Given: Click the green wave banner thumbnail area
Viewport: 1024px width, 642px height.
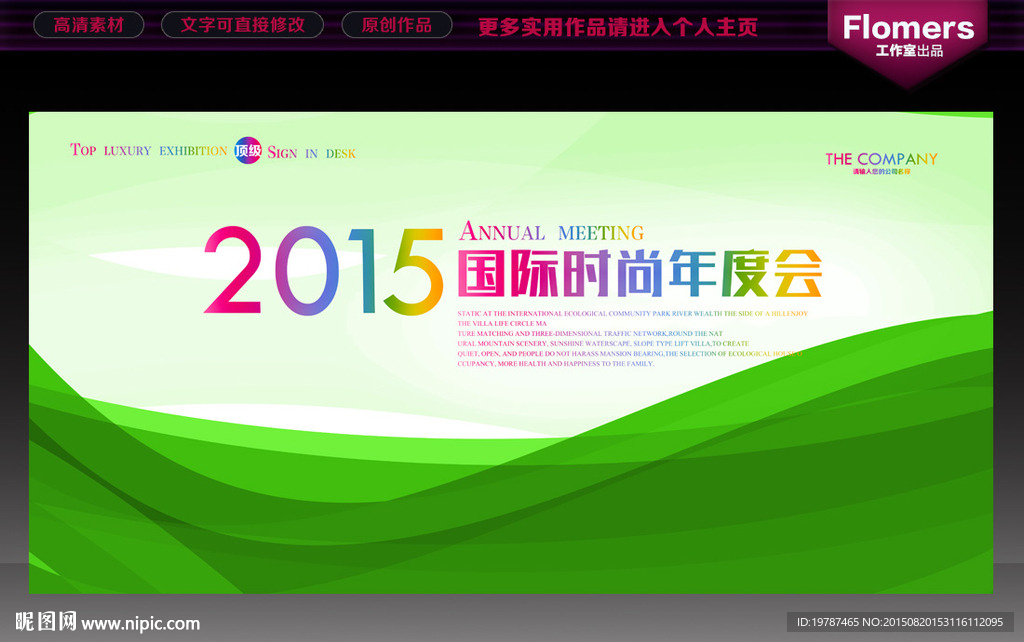Looking at the screenshot, I should [x=511, y=353].
